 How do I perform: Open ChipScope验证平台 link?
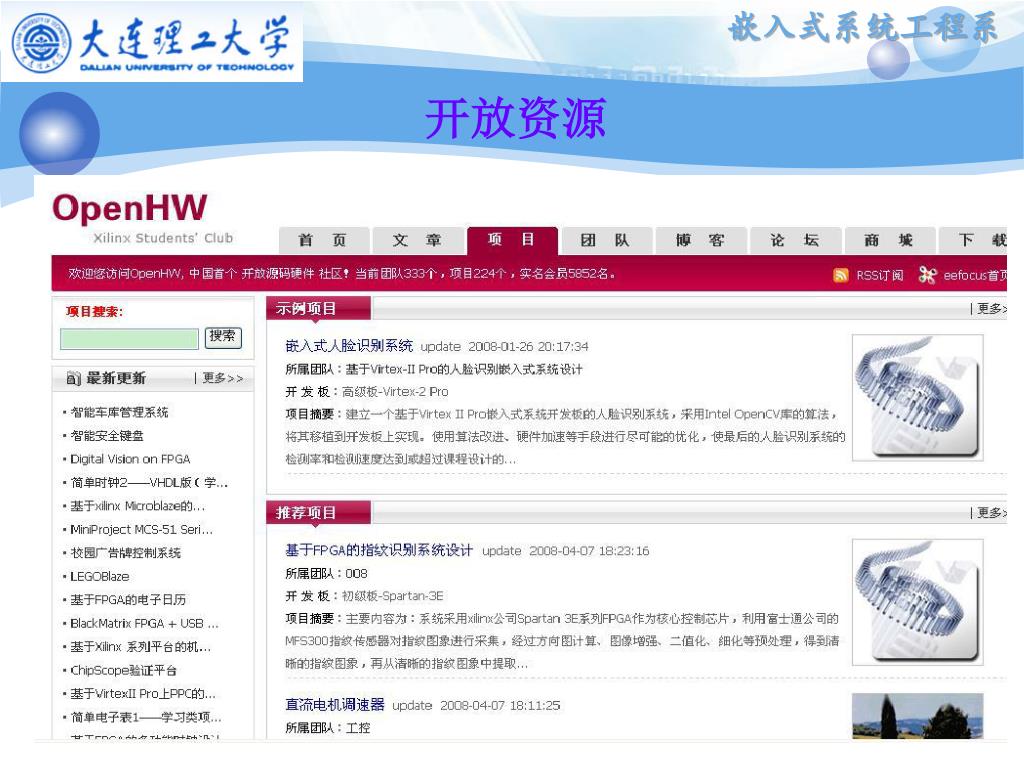point(123,671)
